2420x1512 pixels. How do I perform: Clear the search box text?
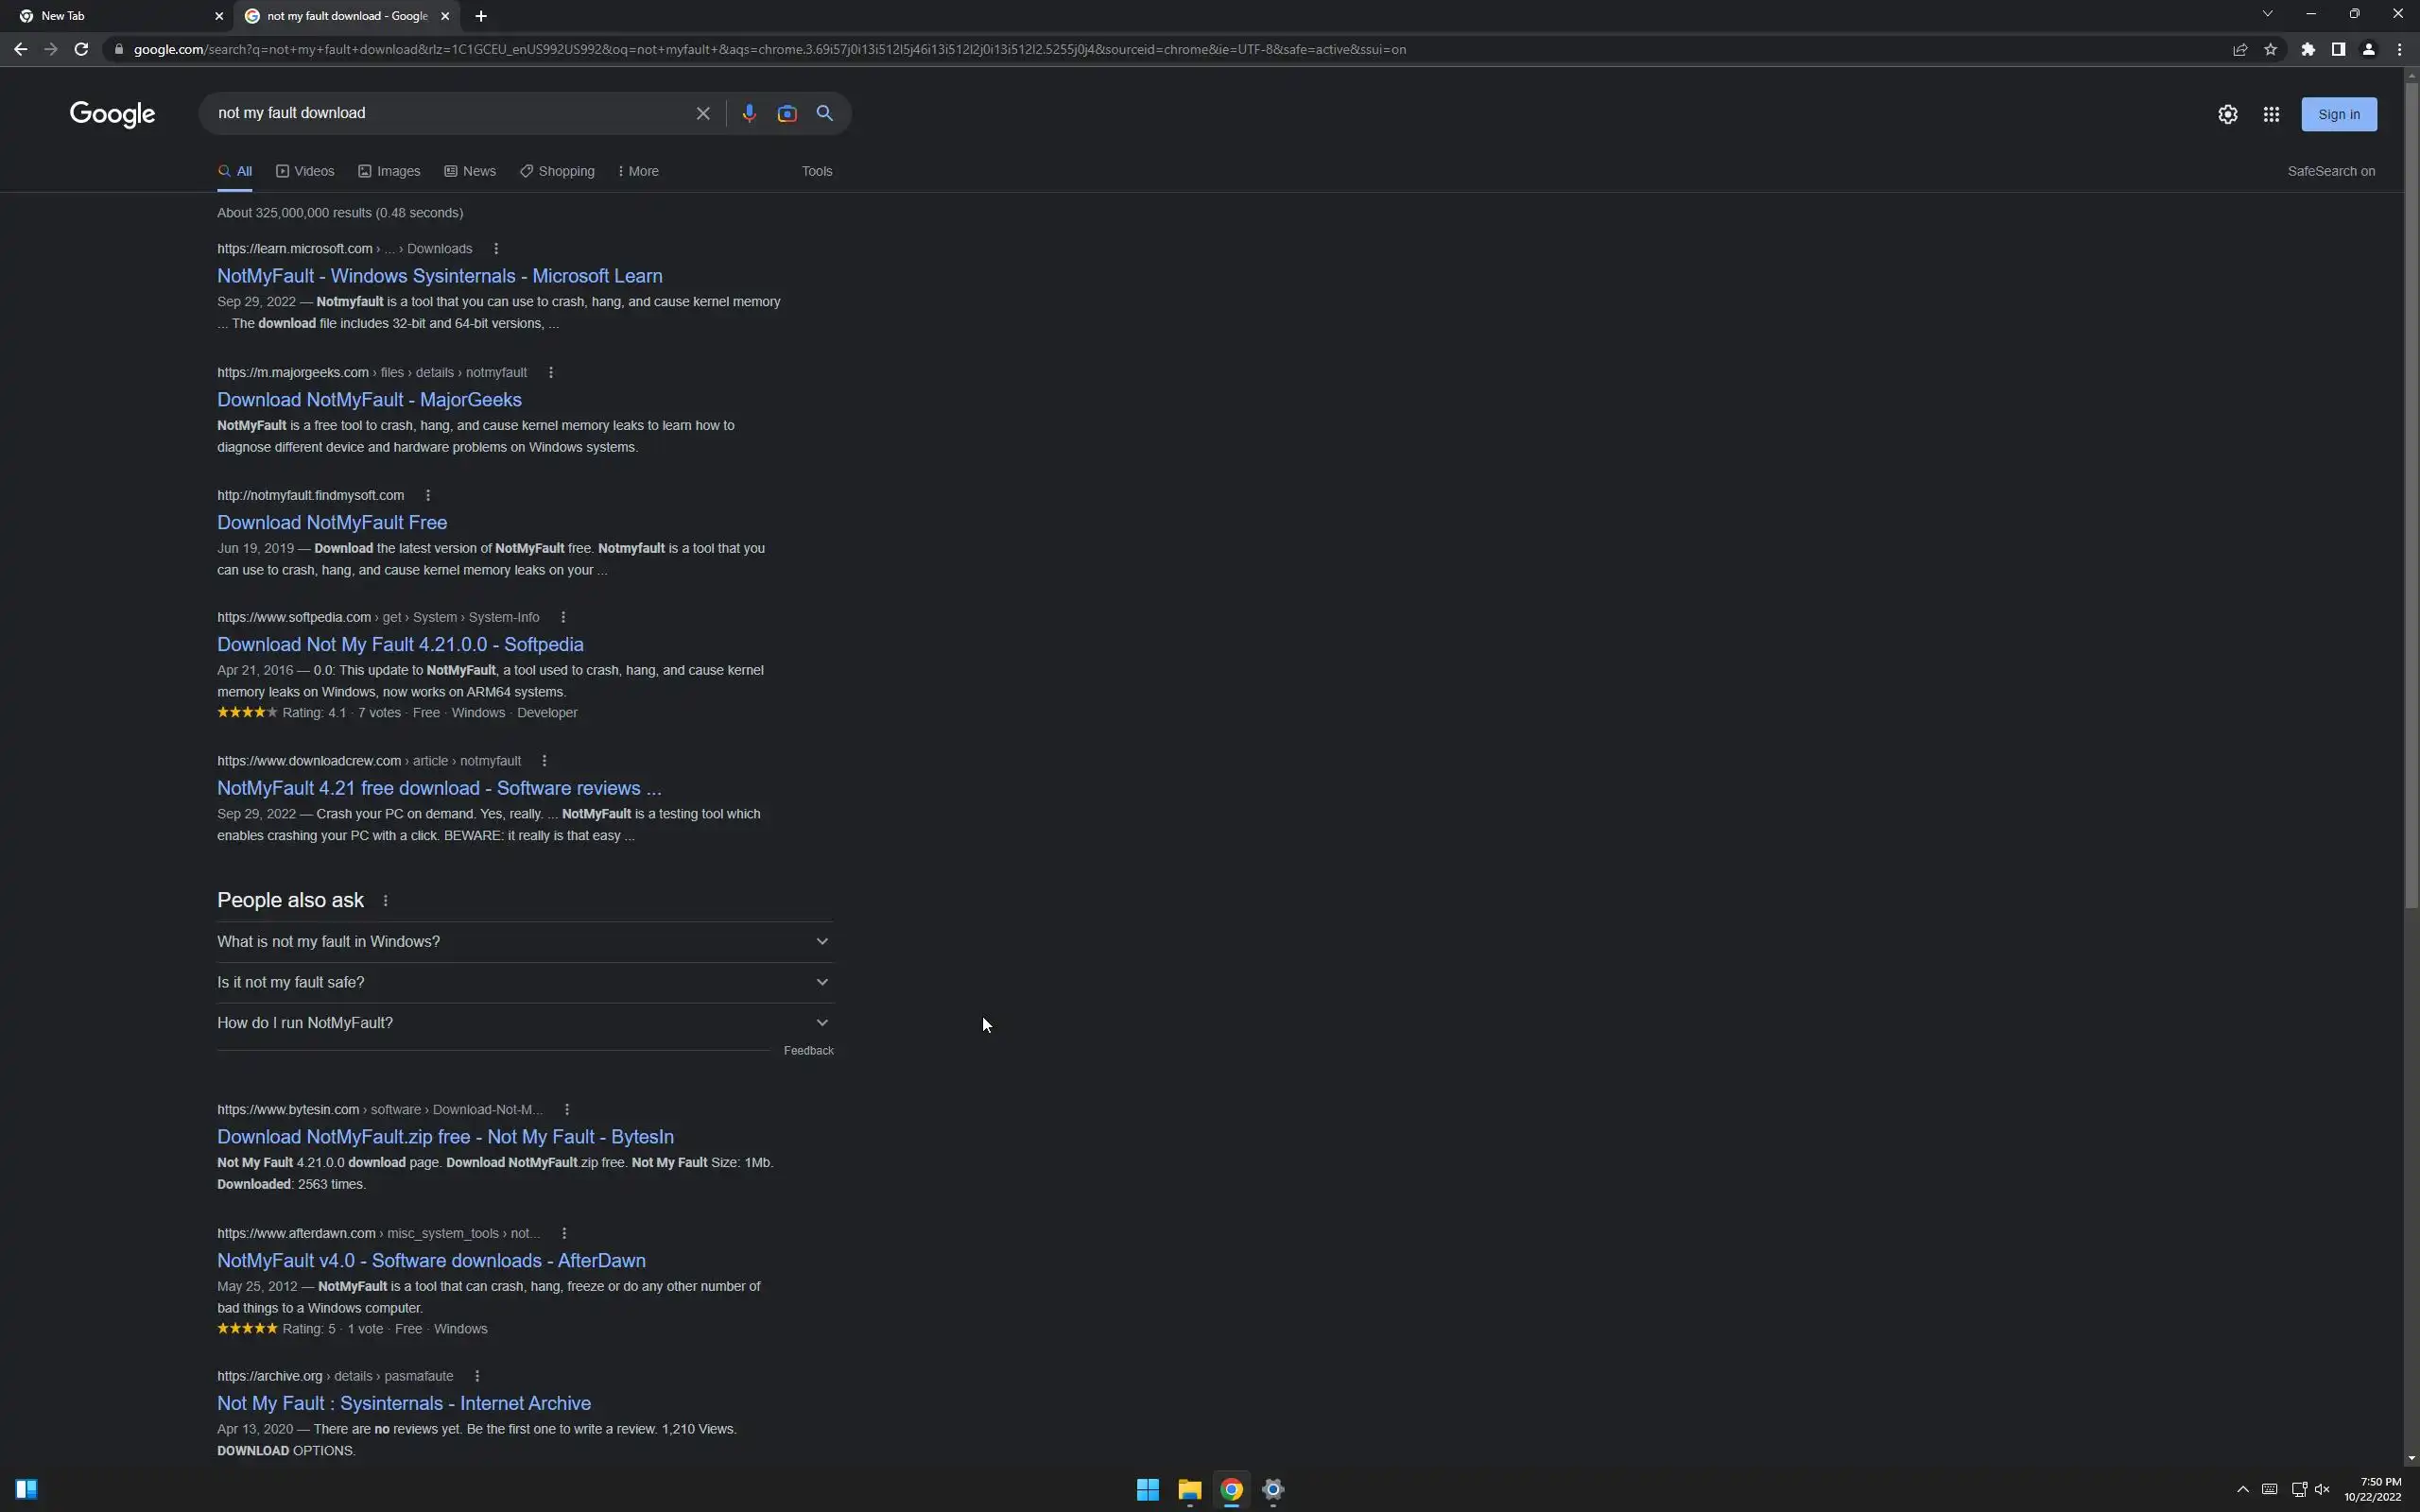point(703,114)
